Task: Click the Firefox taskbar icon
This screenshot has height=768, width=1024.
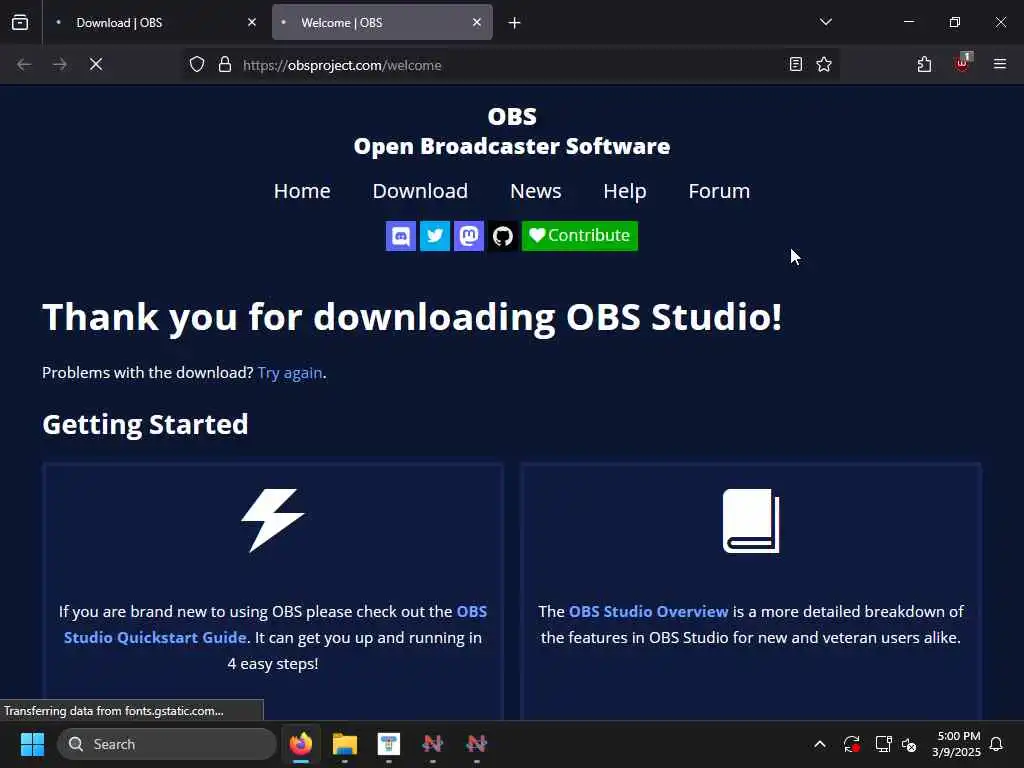Action: pos(301,744)
